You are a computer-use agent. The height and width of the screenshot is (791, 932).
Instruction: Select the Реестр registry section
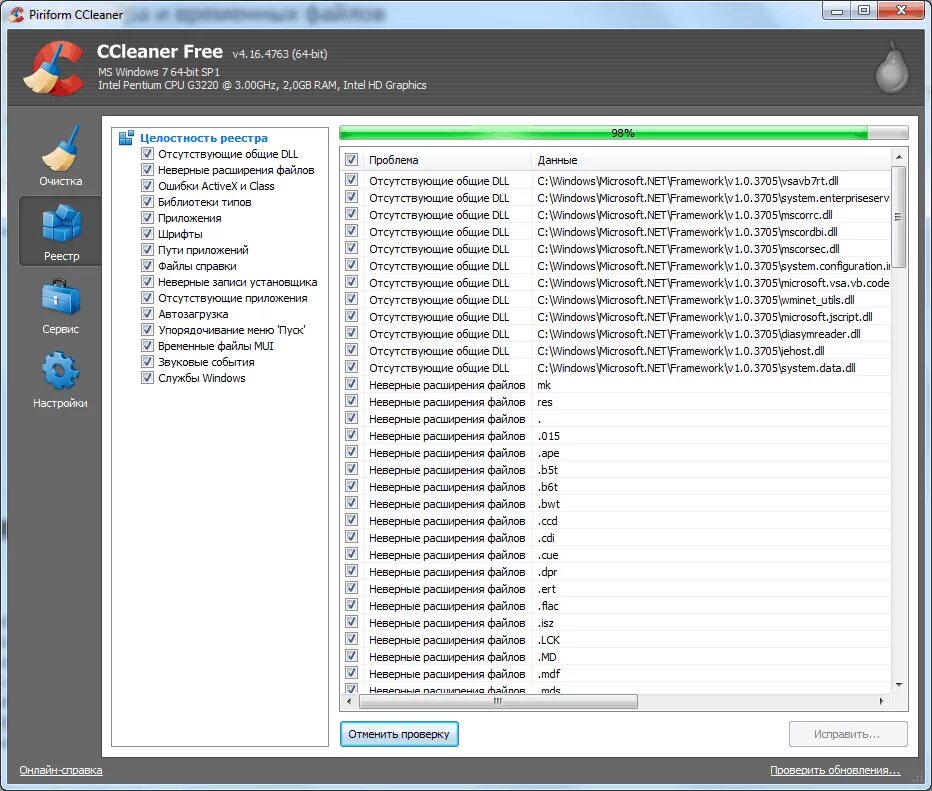click(x=61, y=231)
